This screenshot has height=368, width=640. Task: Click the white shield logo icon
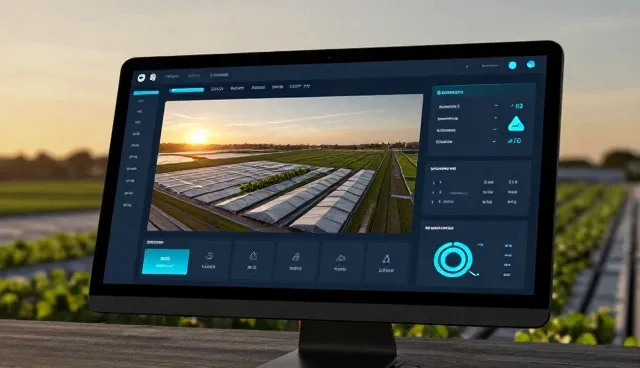142,78
